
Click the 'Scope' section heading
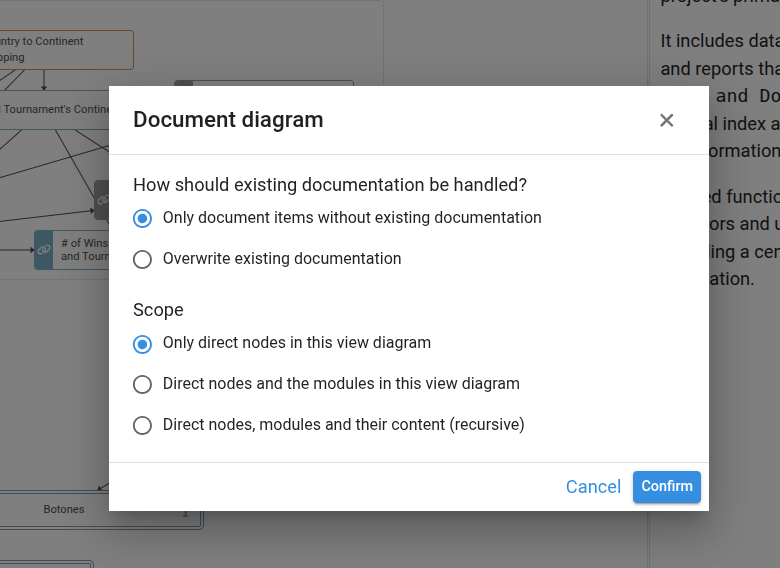[158, 310]
